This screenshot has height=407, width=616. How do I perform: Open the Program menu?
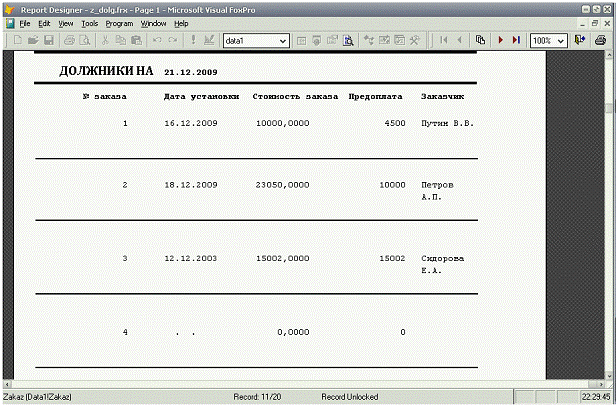(x=118, y=23)
